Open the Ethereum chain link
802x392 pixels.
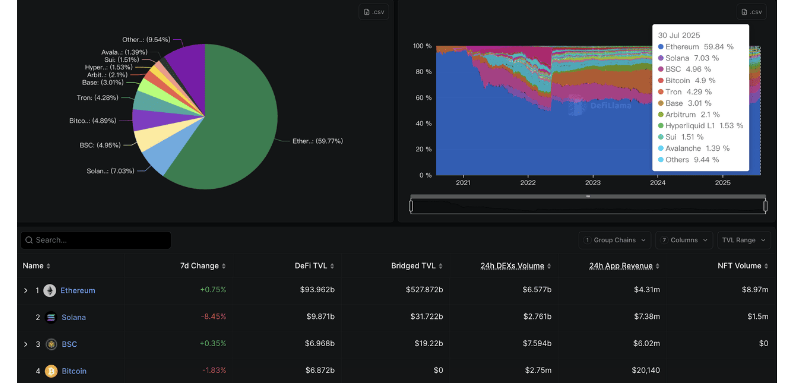point(78,291)
